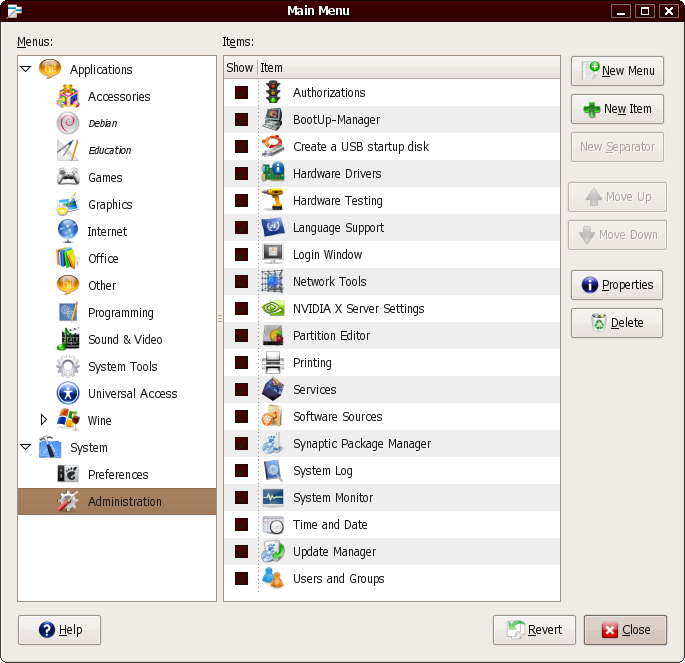The width and height of the screenshot is (685, 663).
Task: Click the NVIDIA X Server Settings icon
Action: coord(273,308)
